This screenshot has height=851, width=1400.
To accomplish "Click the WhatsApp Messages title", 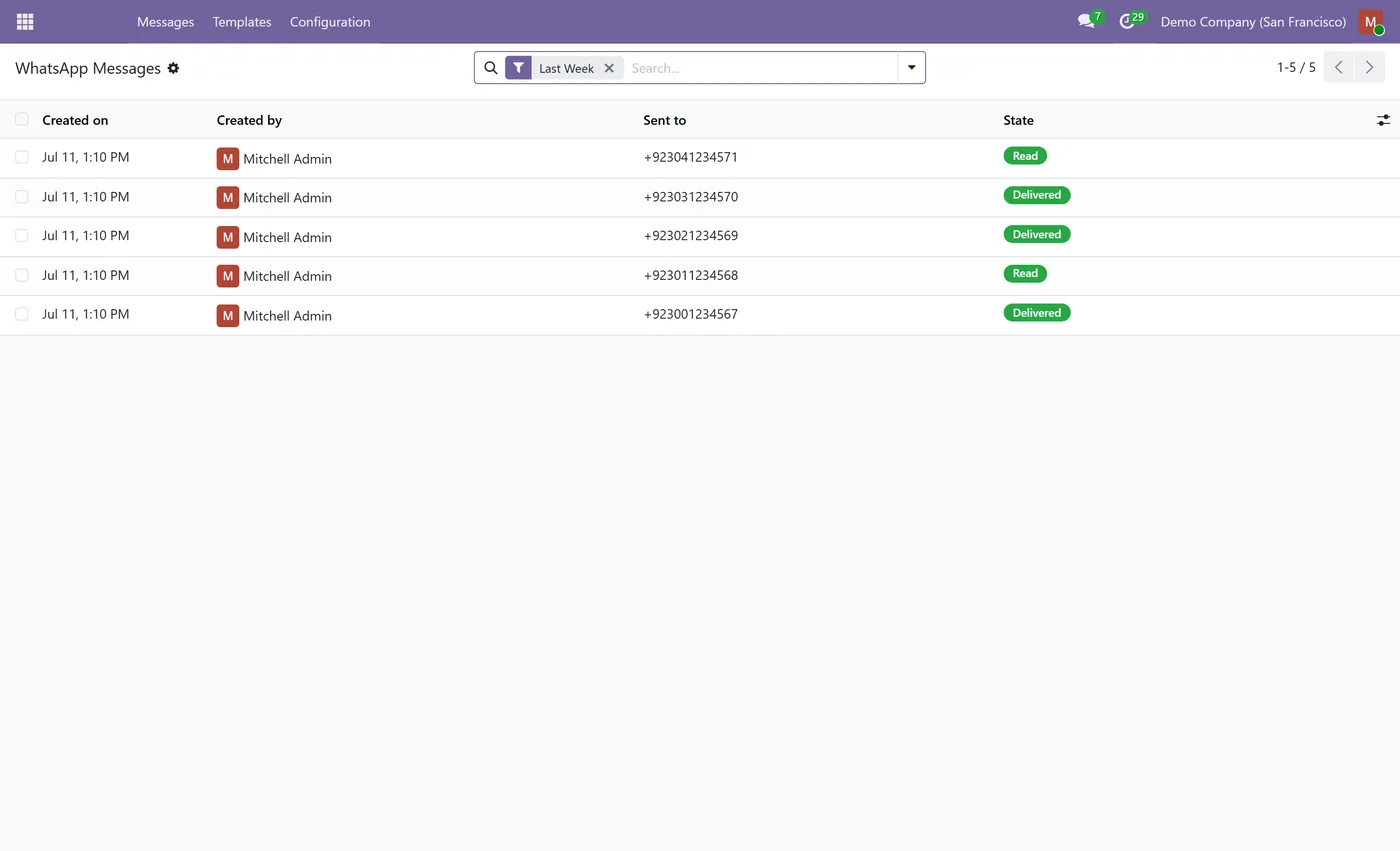I will coord(88,68).
